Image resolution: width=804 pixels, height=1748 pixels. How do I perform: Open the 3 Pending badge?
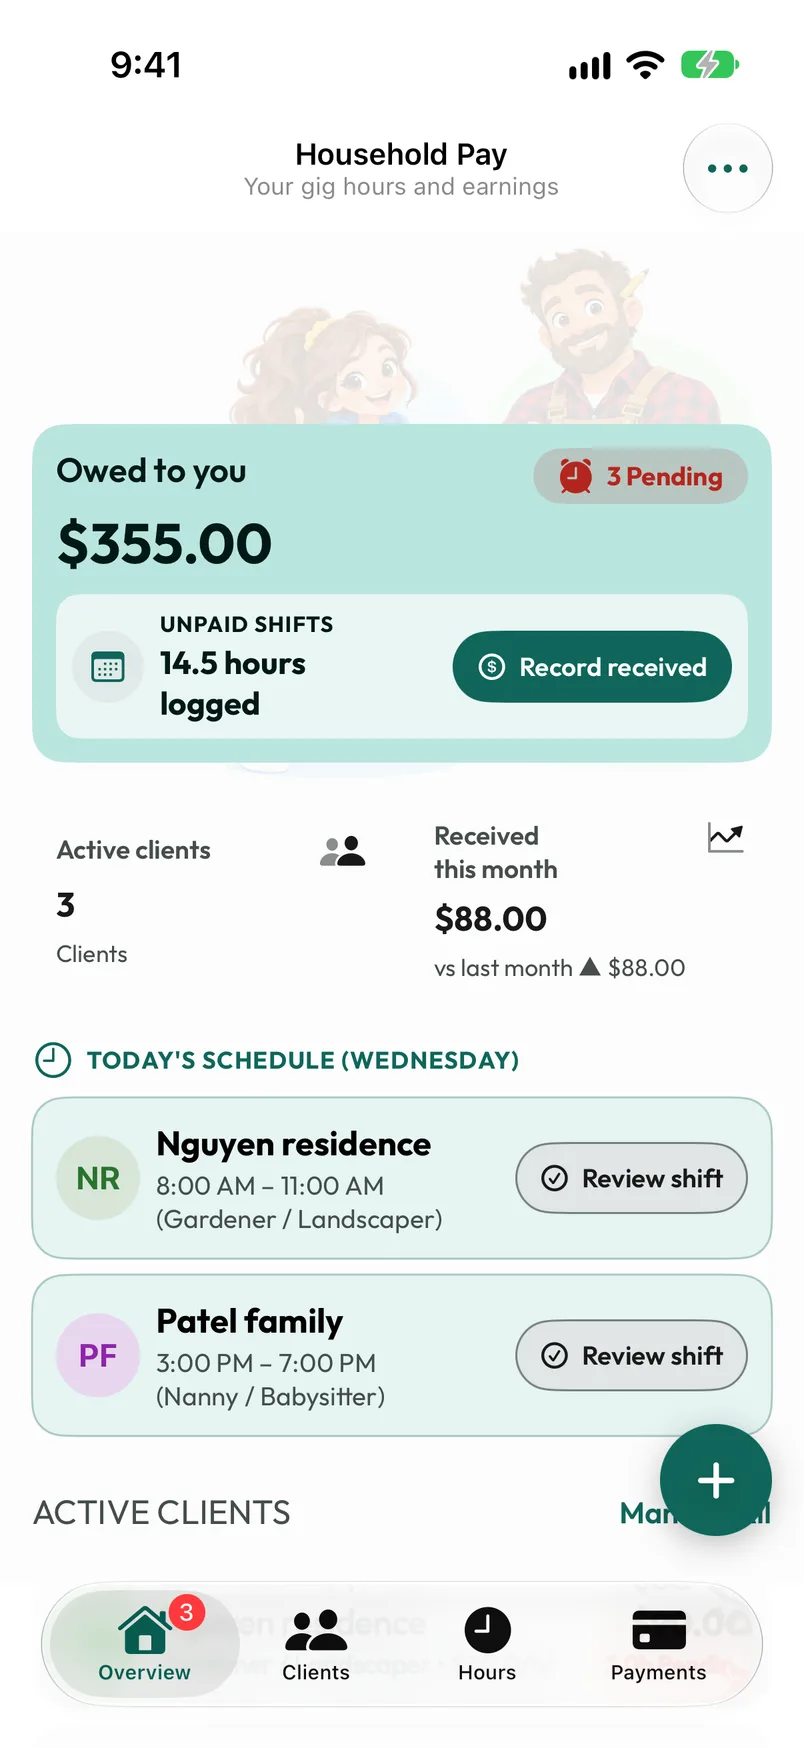640,476
